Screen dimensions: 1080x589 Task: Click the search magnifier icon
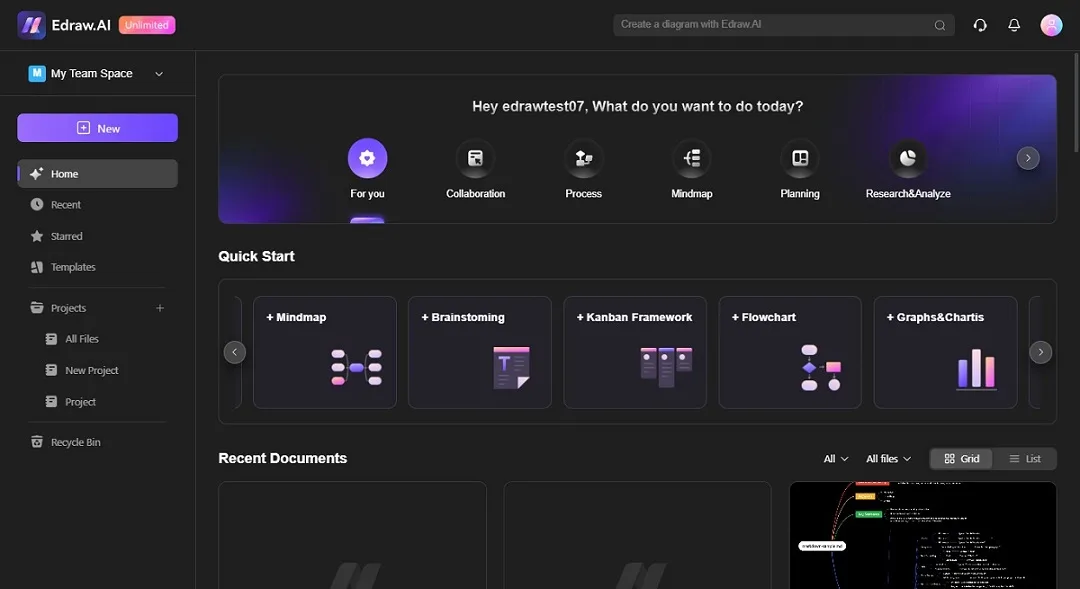(x=939, y=25)
